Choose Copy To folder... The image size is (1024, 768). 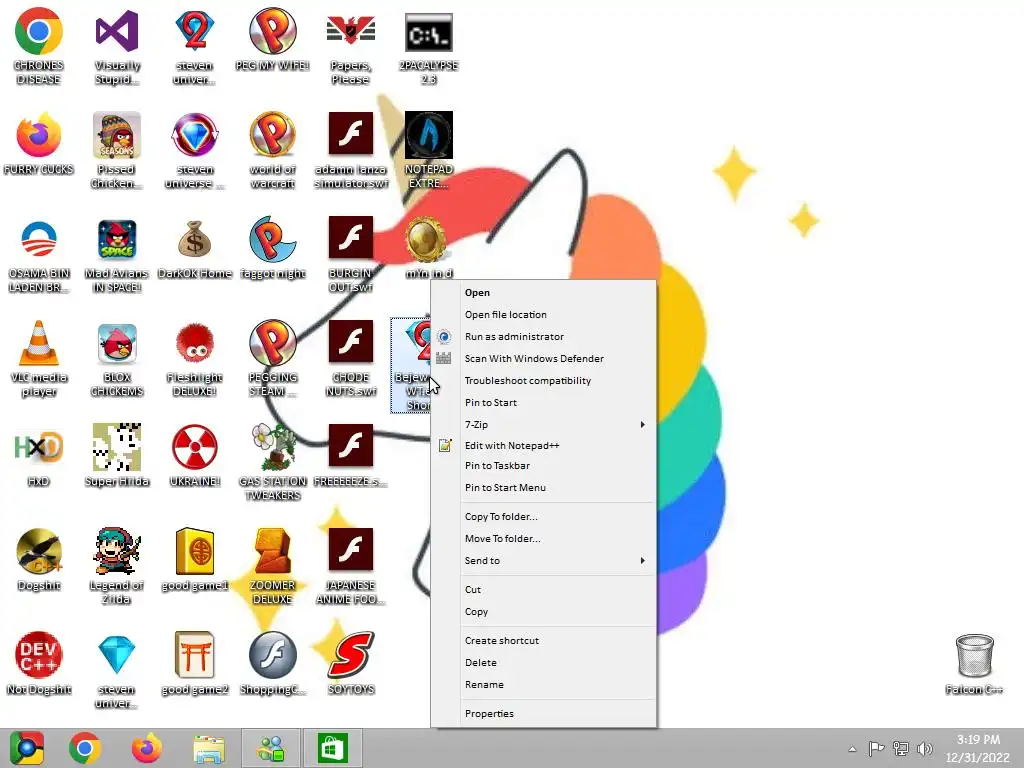click(544, 517)
